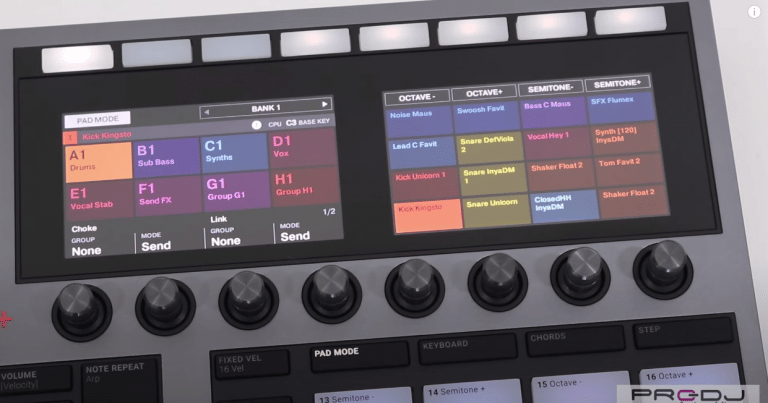Select the Noise Maus pad
Viewport: 768px width, 403px height.
(419, 122)
